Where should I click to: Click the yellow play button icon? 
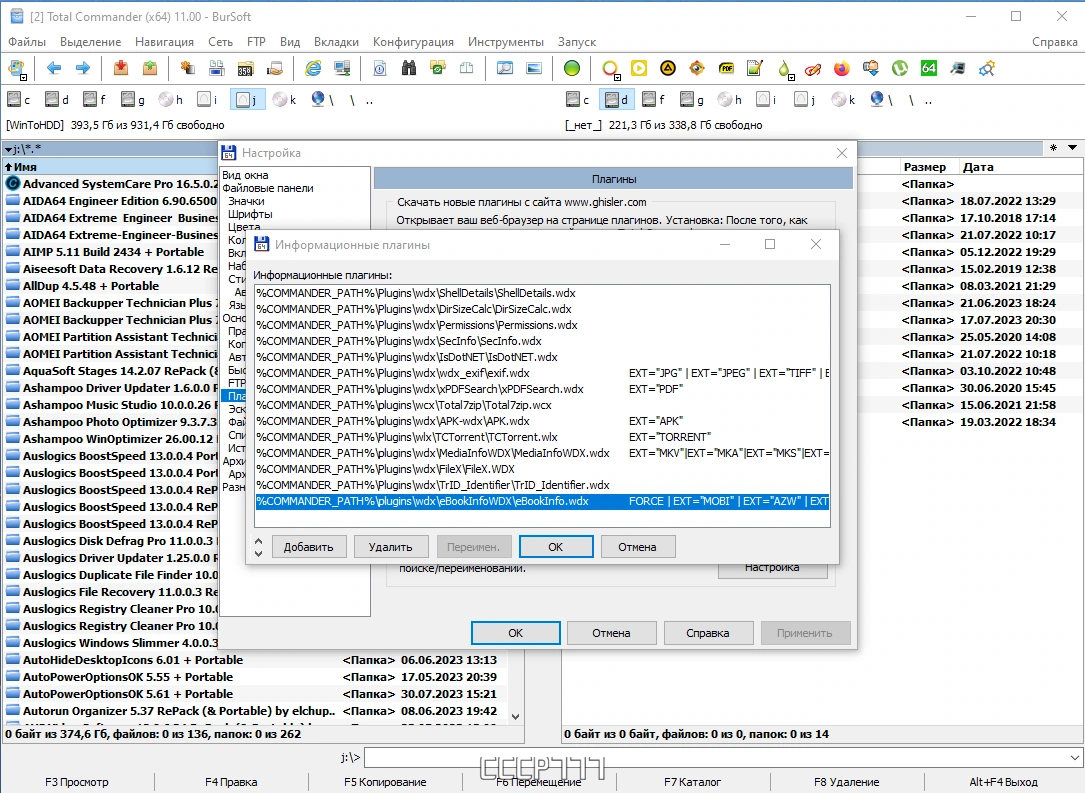tap(639, 68)
